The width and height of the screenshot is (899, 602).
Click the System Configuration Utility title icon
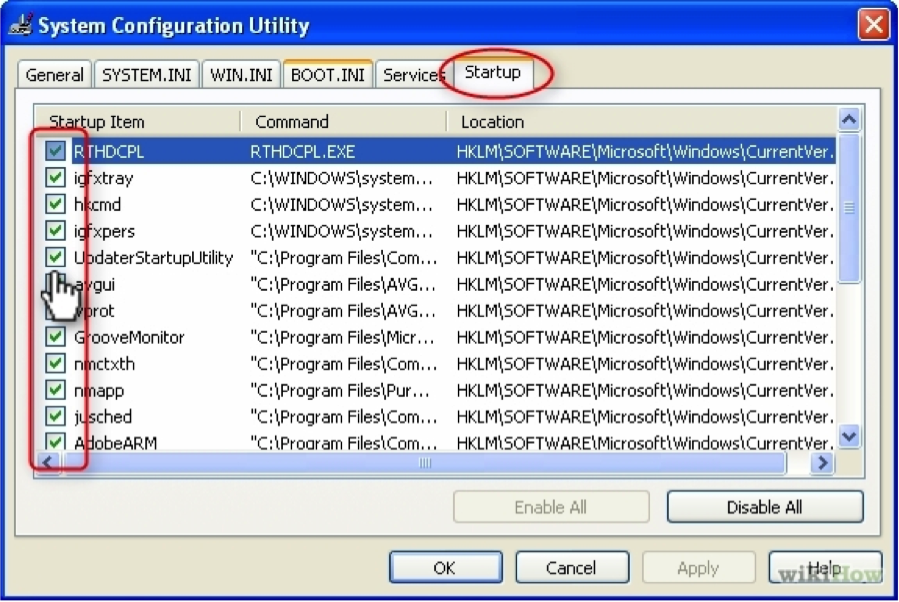(x=21, y=25)
